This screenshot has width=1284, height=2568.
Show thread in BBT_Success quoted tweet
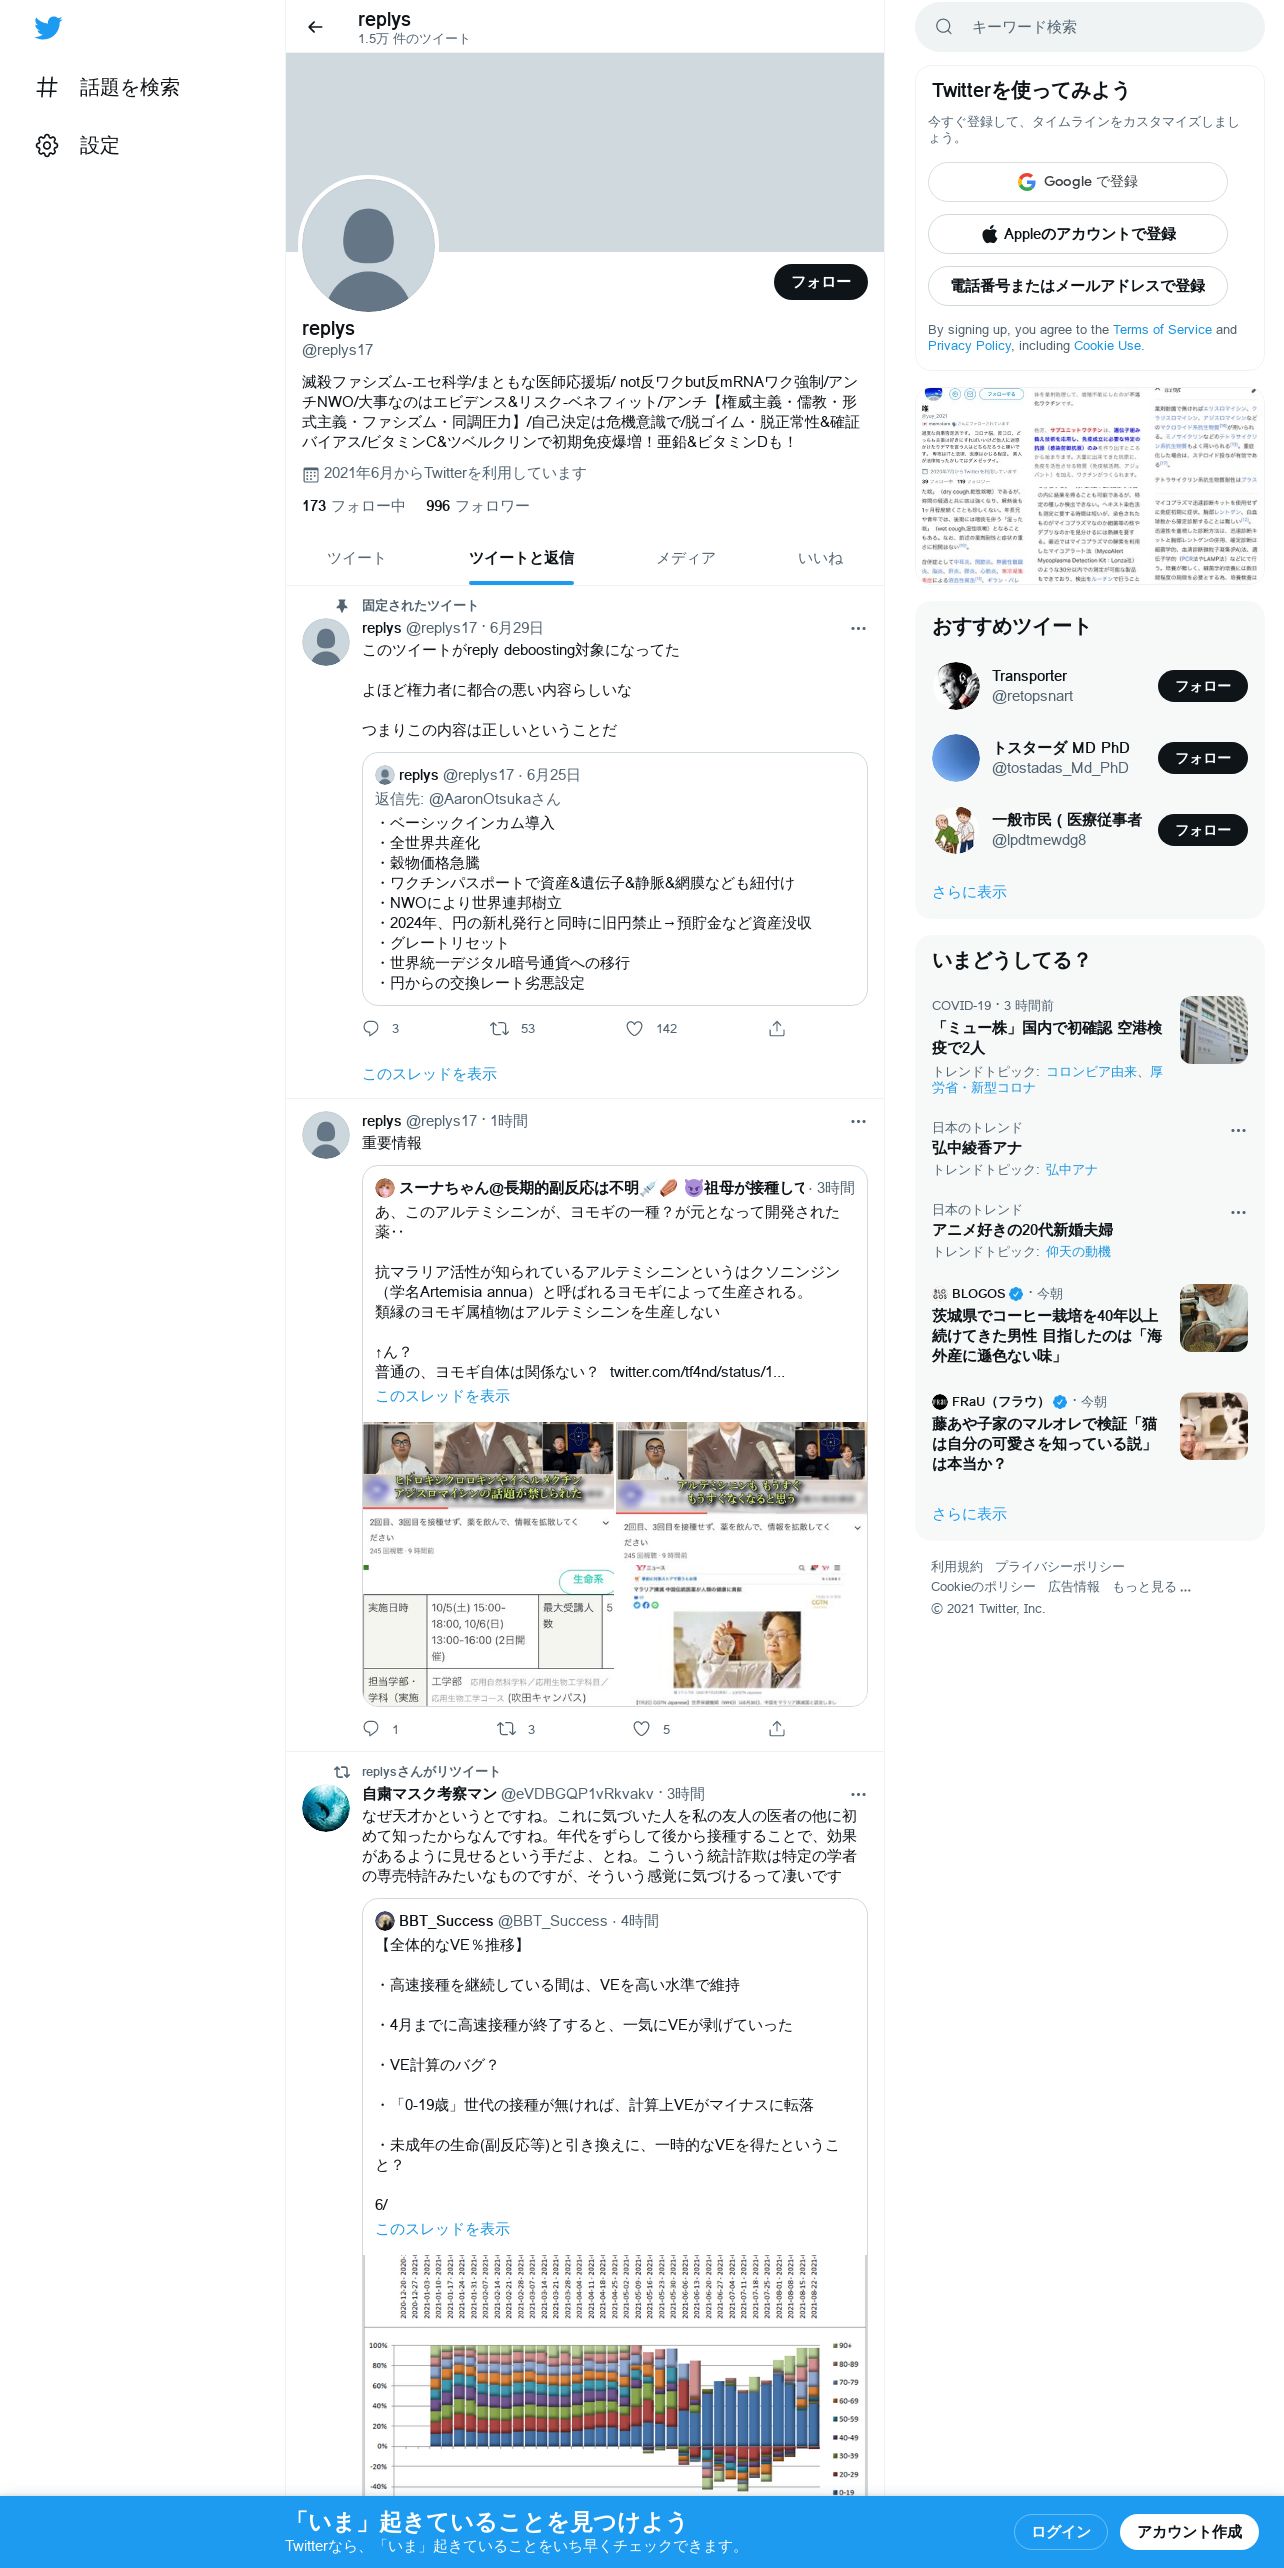[442, 2228]
